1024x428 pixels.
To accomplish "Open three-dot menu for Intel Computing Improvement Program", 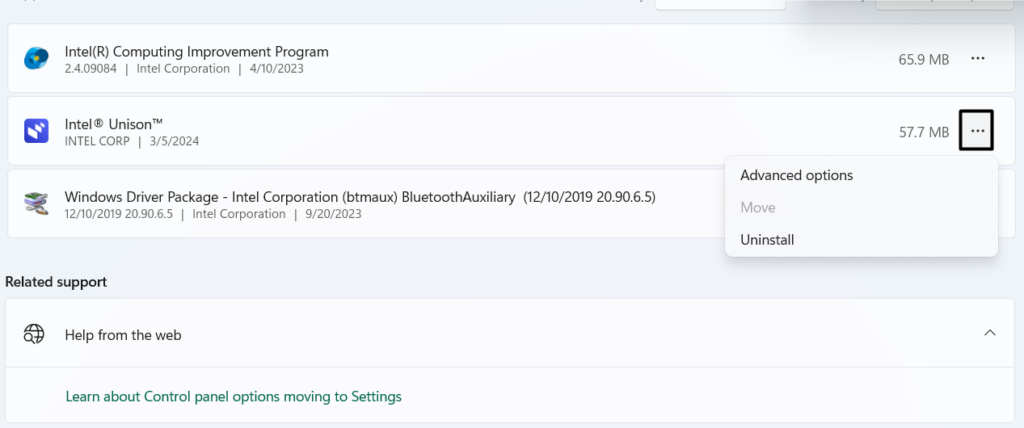I will point(977,59).
